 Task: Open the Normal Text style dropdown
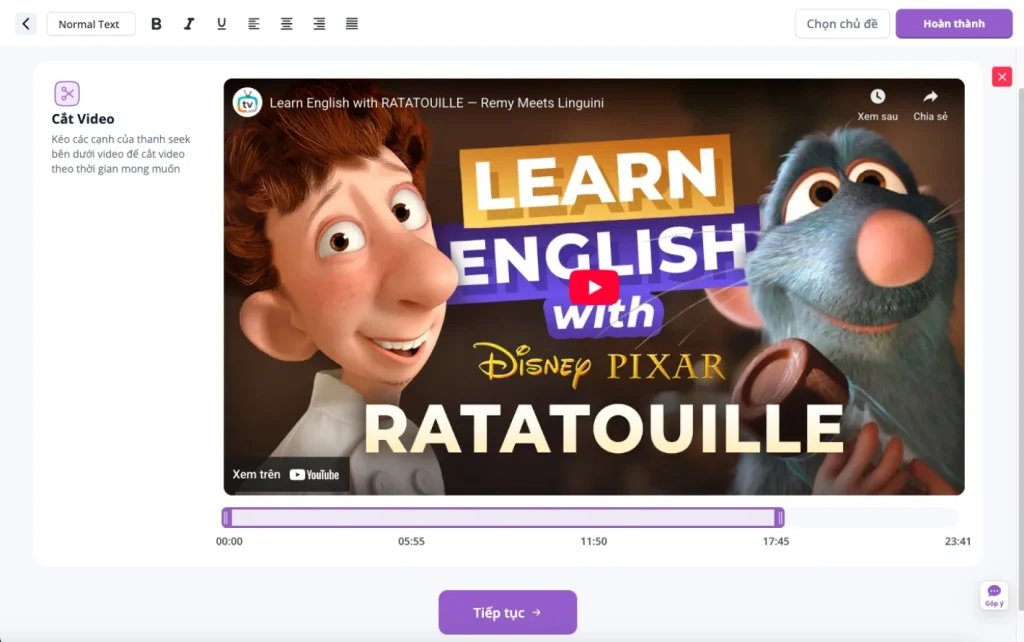pos(90,23)
